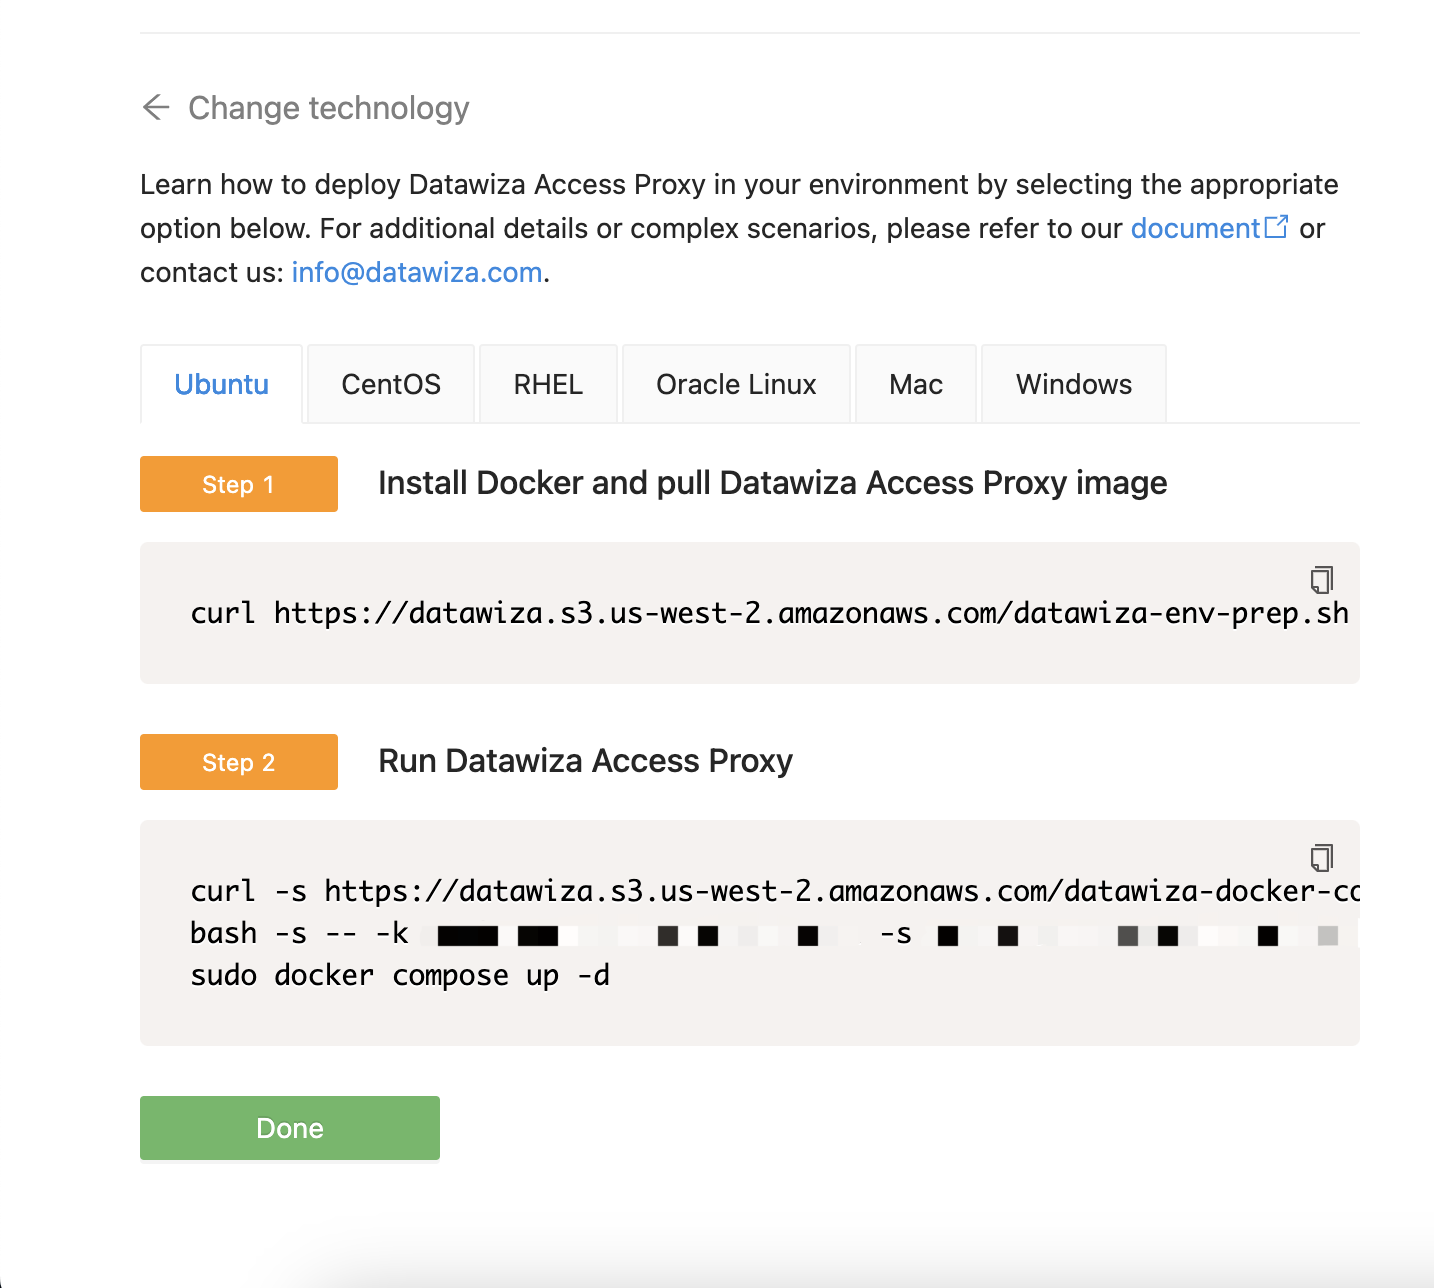Image resolution: width=1434 pixels, height=1288 pixels.
Task: Click the datawiza-docker-compose curl -s line
Action: (x=775, y=891)
